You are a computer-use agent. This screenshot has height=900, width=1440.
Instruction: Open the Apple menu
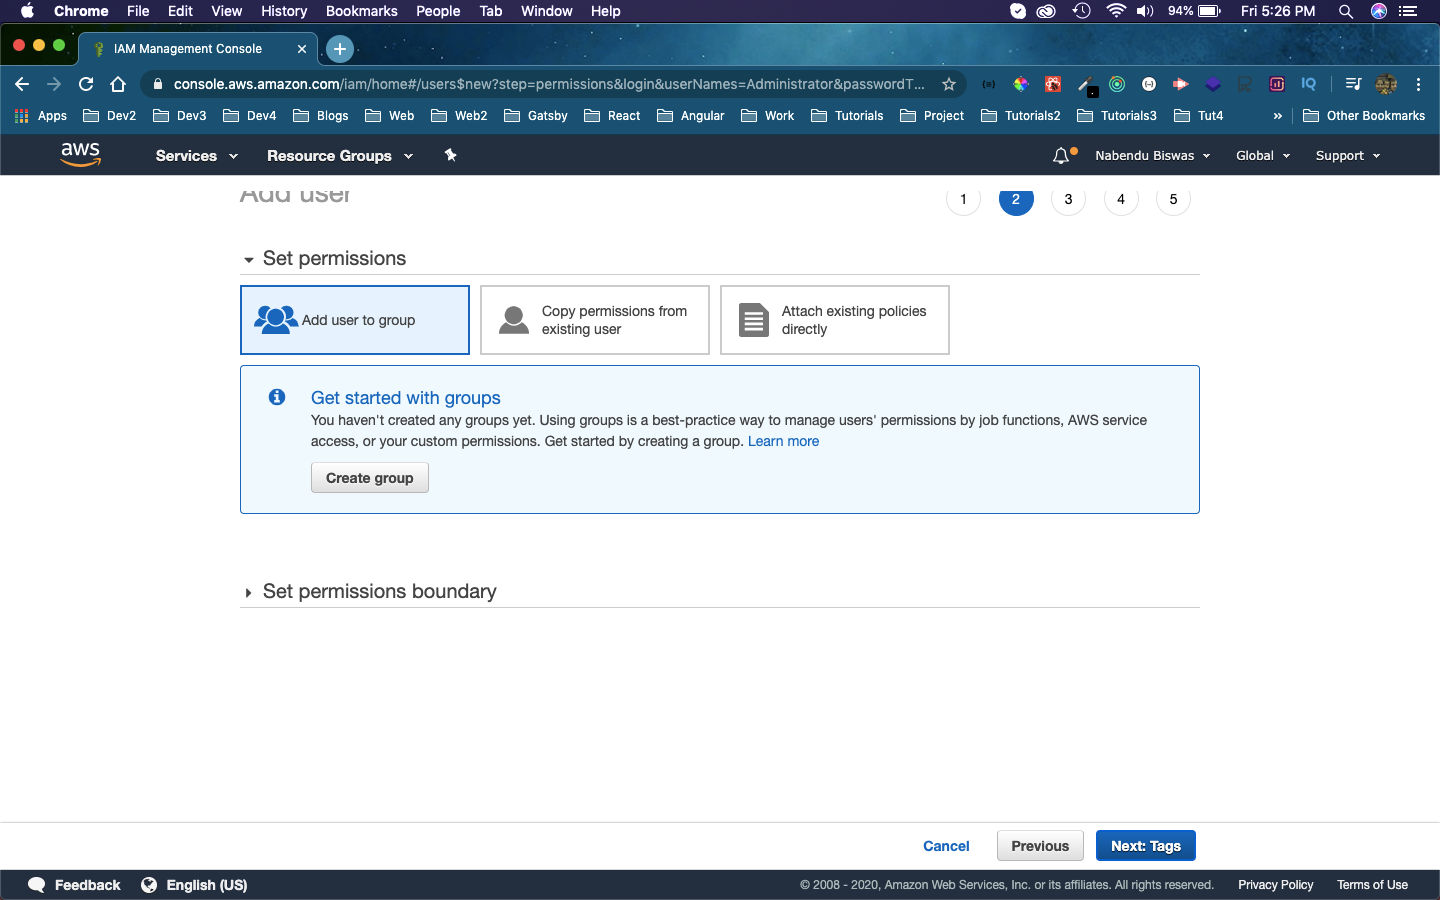point(27,11)
